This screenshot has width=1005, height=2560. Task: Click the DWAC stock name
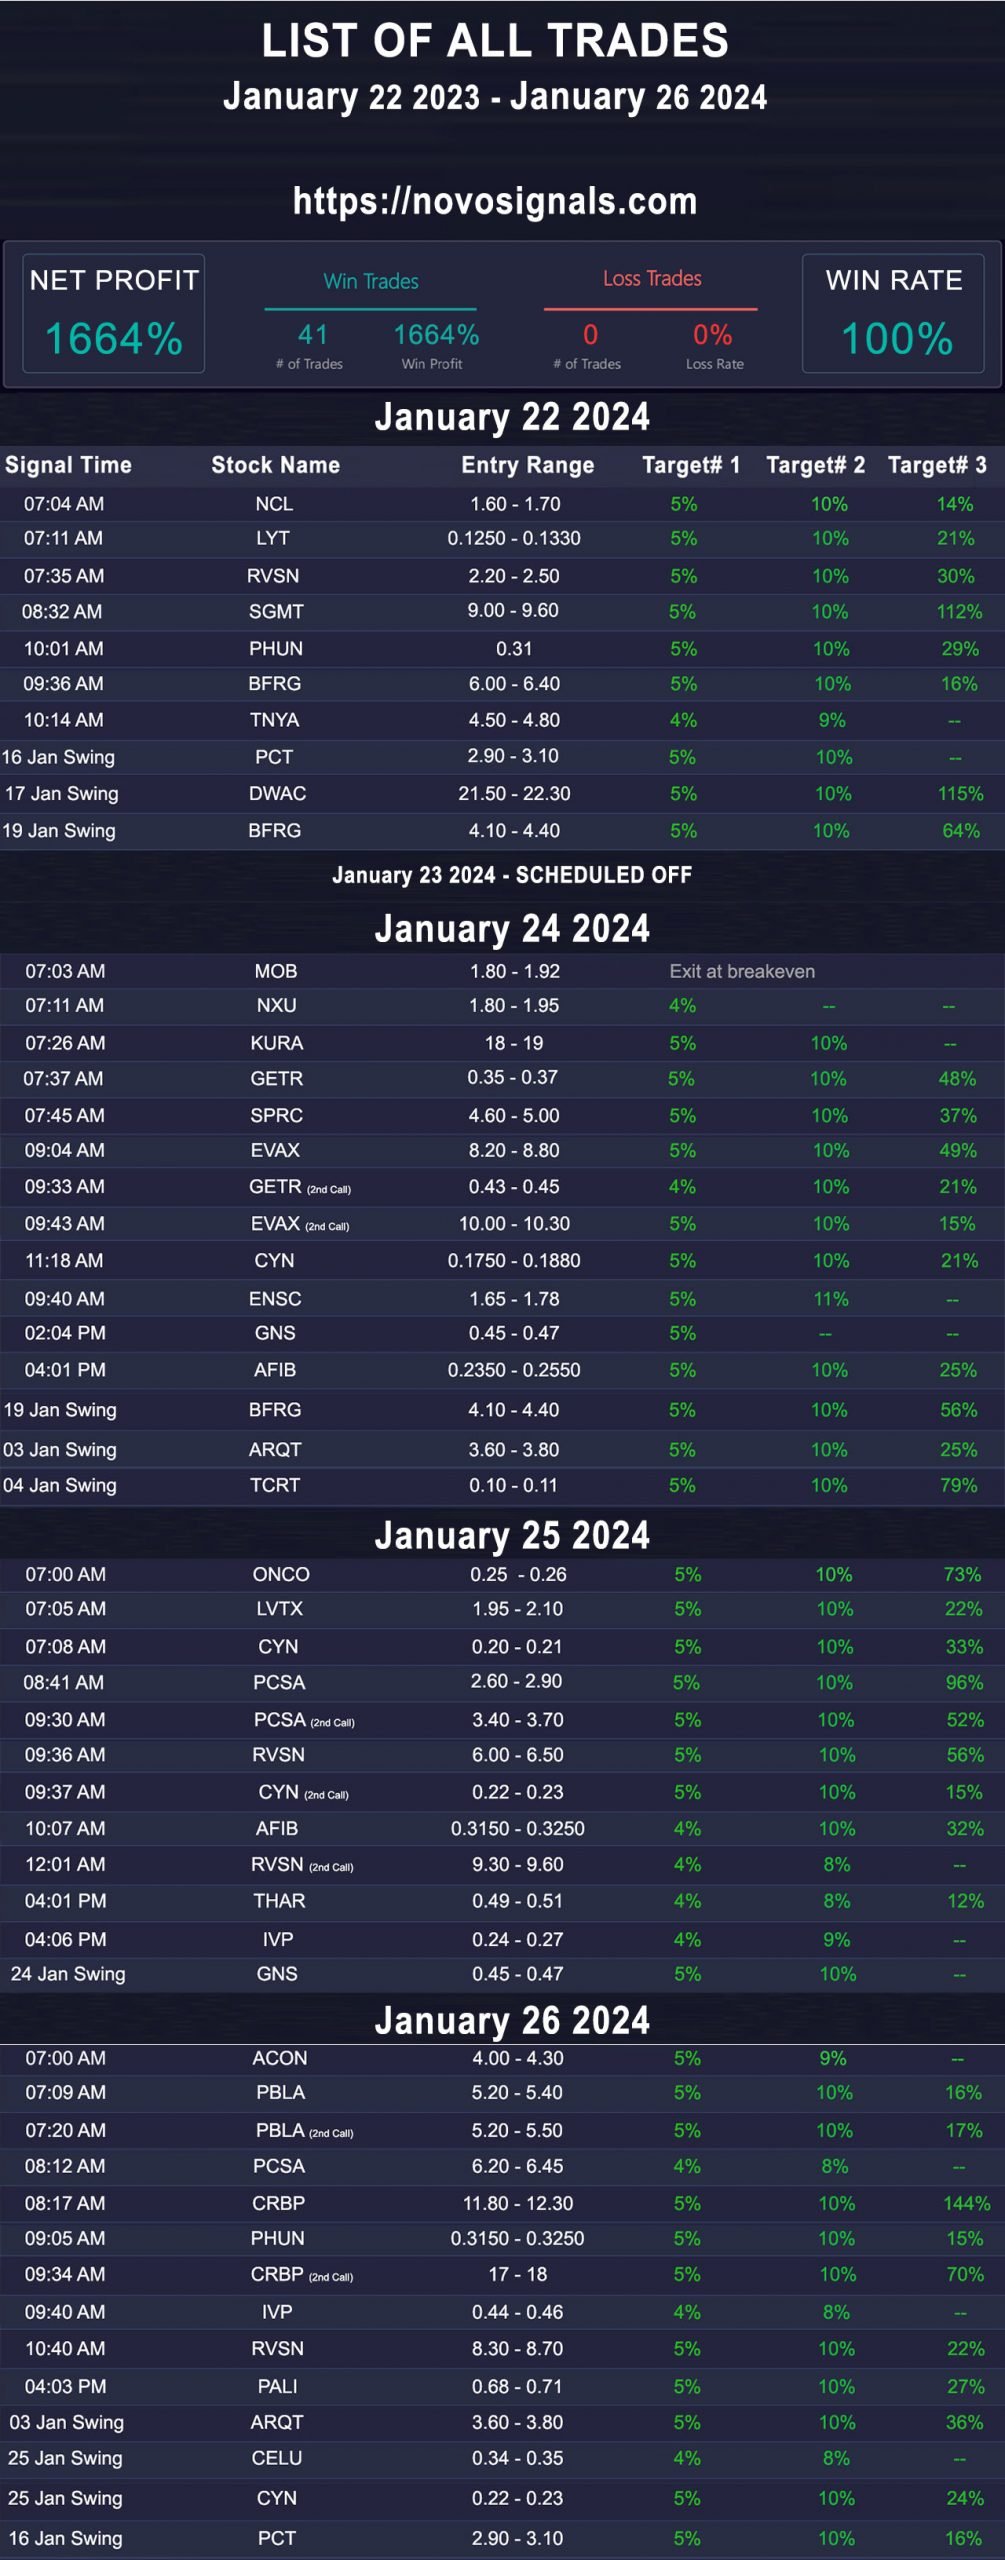click(277, 793)
